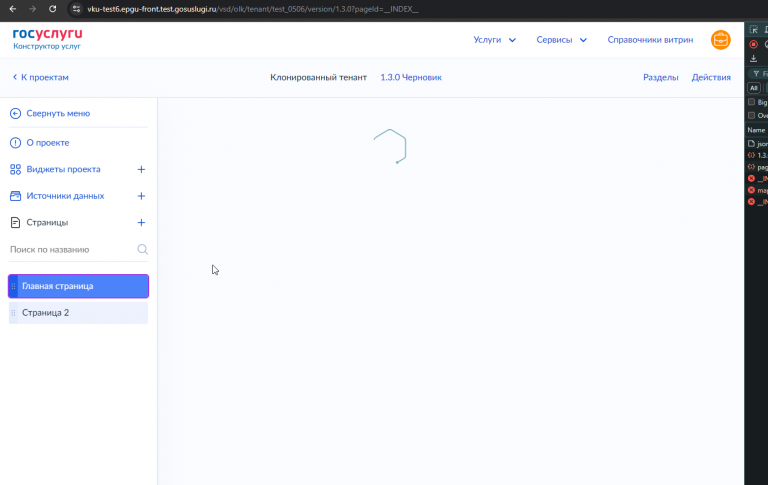Select the 1.3 request row in DevTools

(x=756, y=155)
